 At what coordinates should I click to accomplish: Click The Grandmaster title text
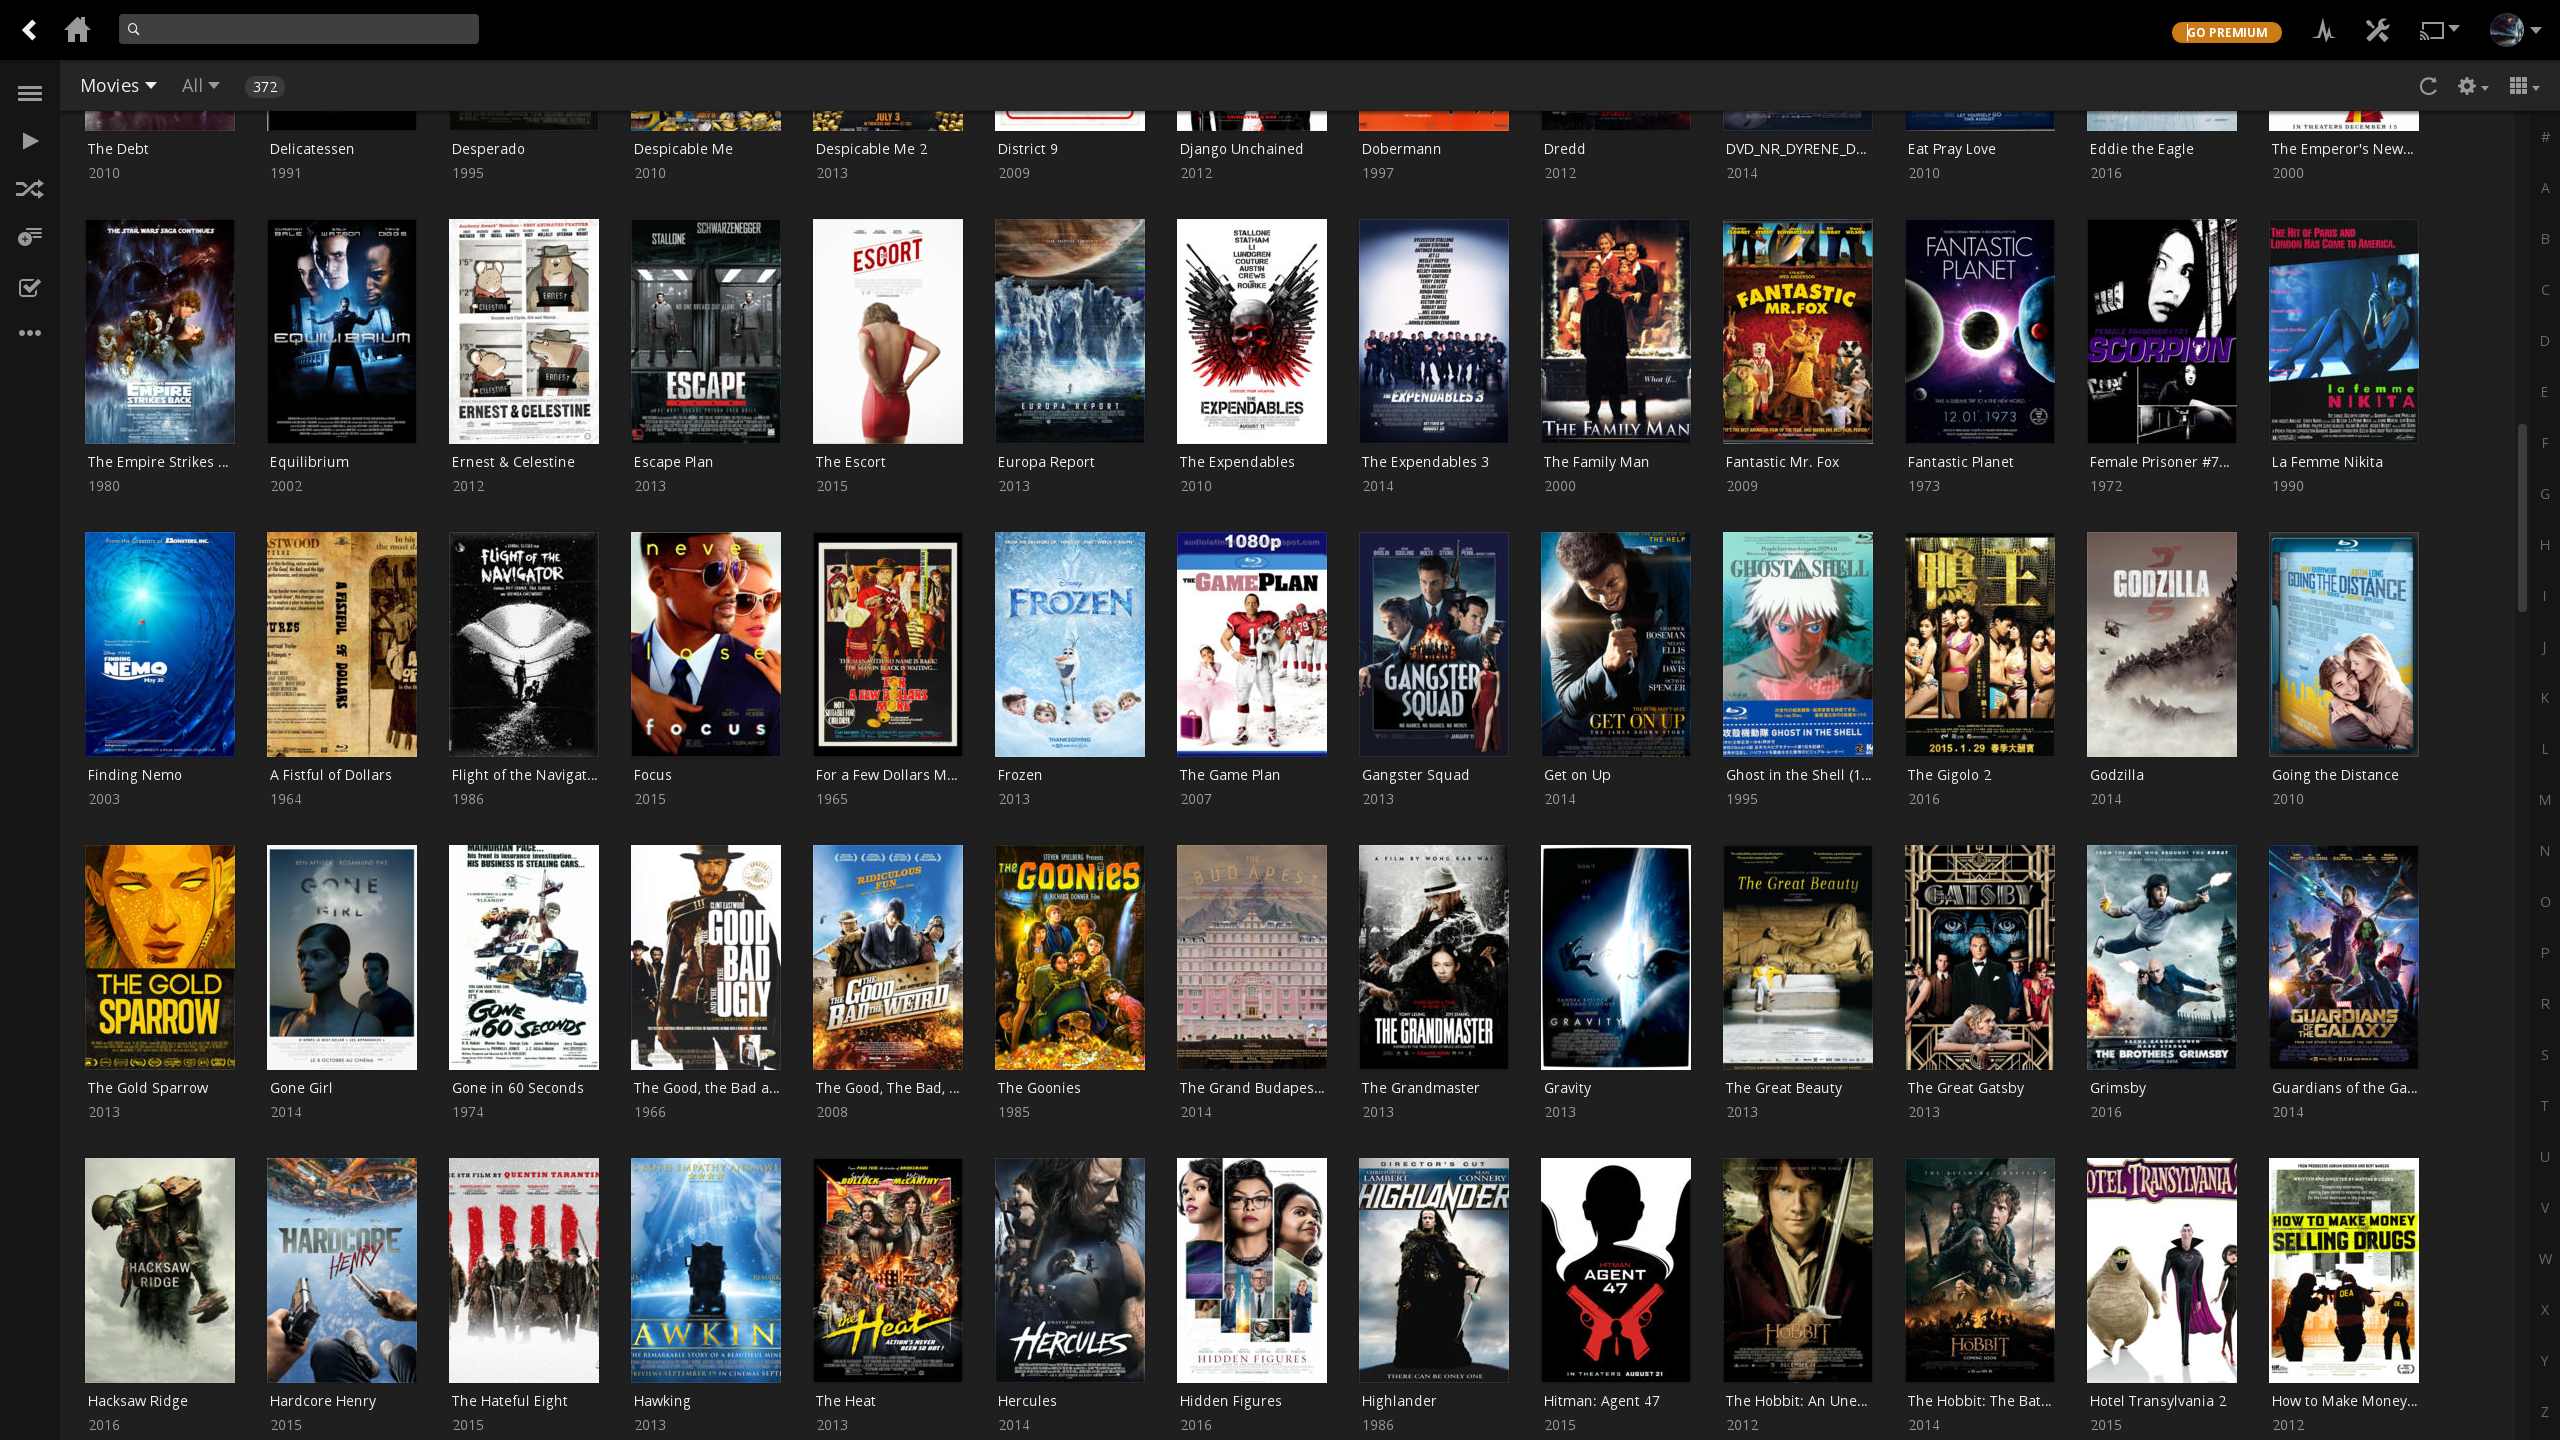pyautogui.click(x=1420, y=1088)
